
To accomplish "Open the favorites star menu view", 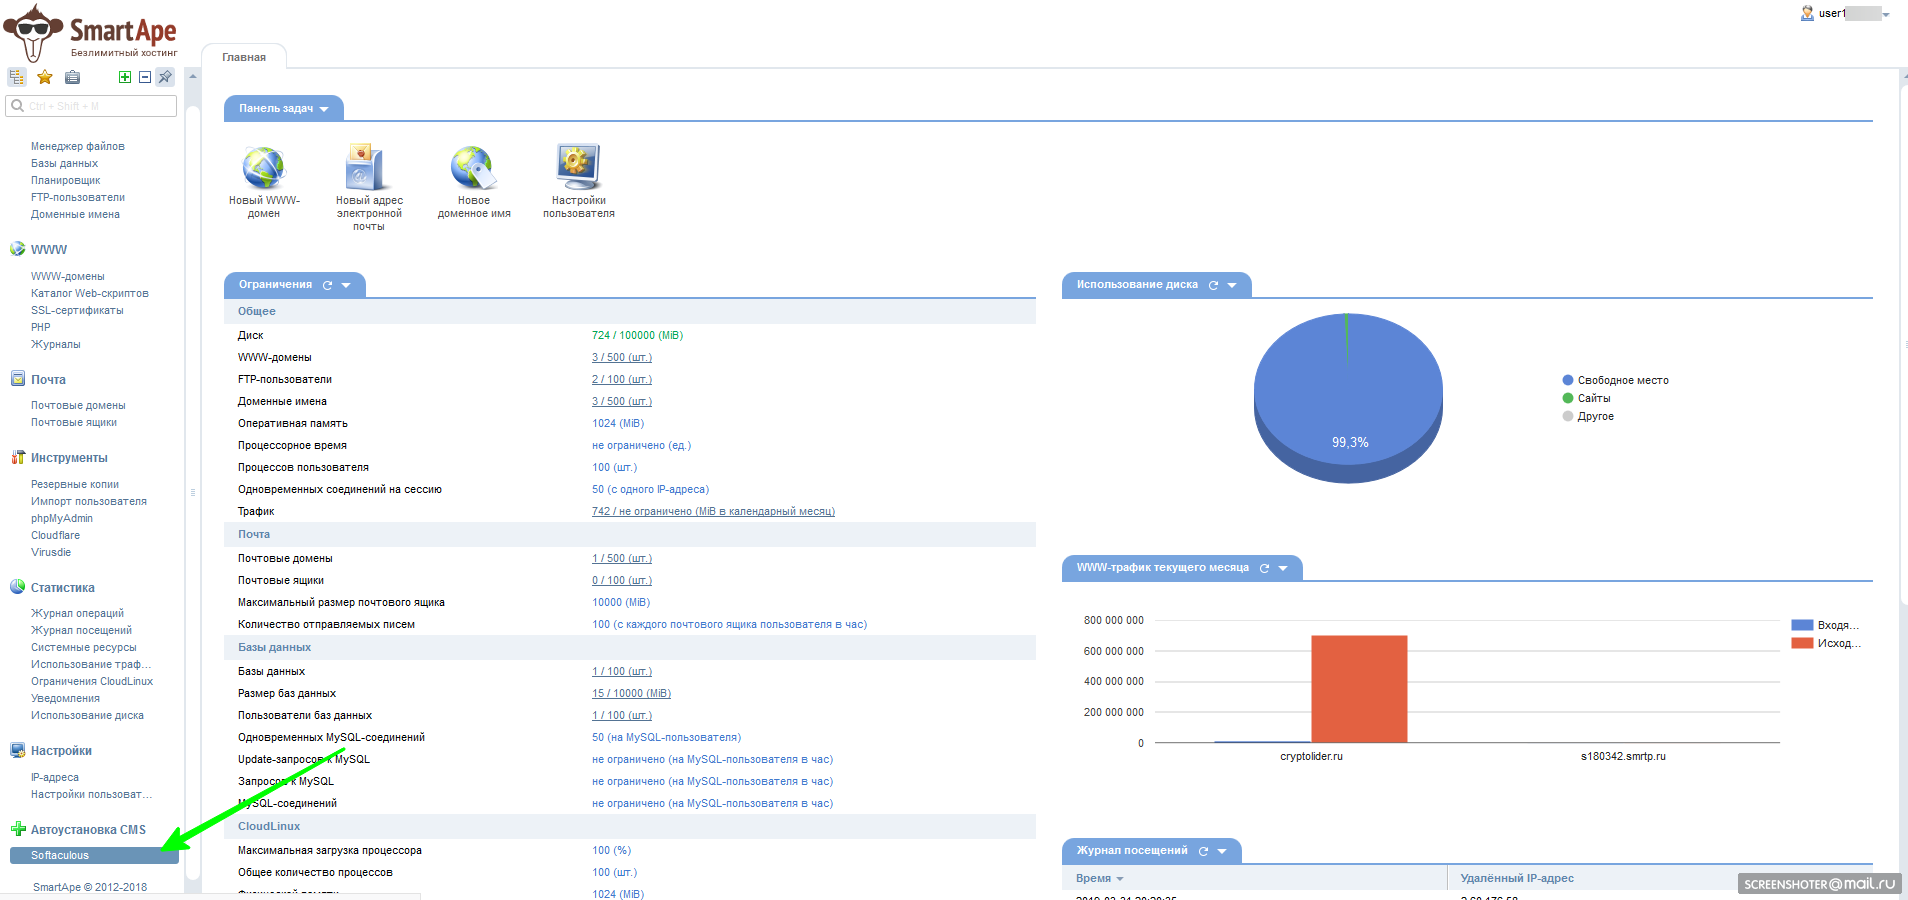I will pyautogui.click(x=45, y=77).
